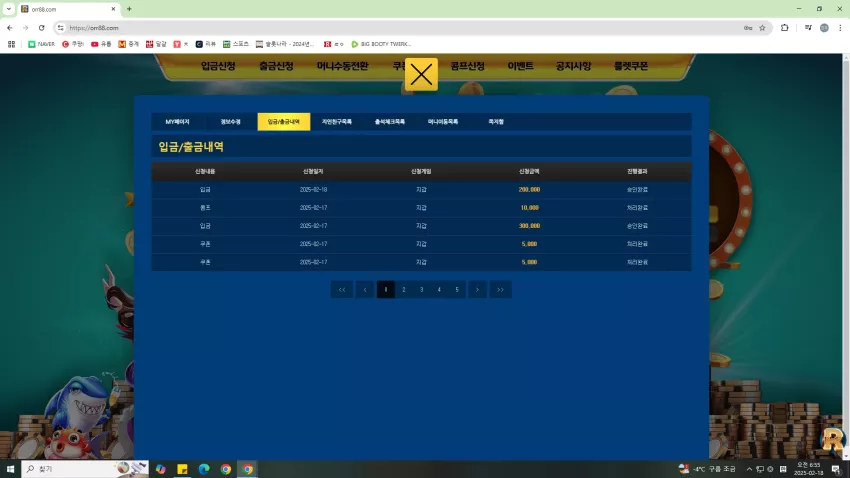
Task: Go to pagination page 3
Action: (421, 289)
